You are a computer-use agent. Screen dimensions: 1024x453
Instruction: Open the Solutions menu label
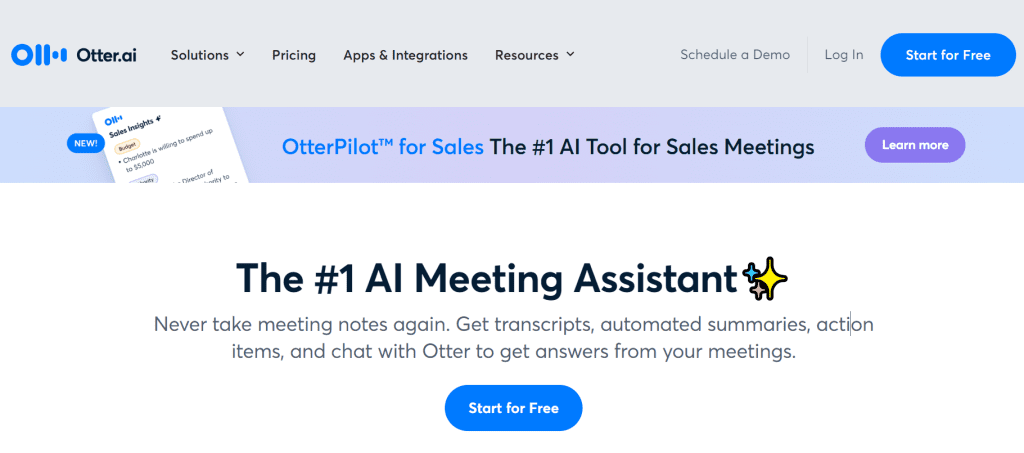pos(200,55)
